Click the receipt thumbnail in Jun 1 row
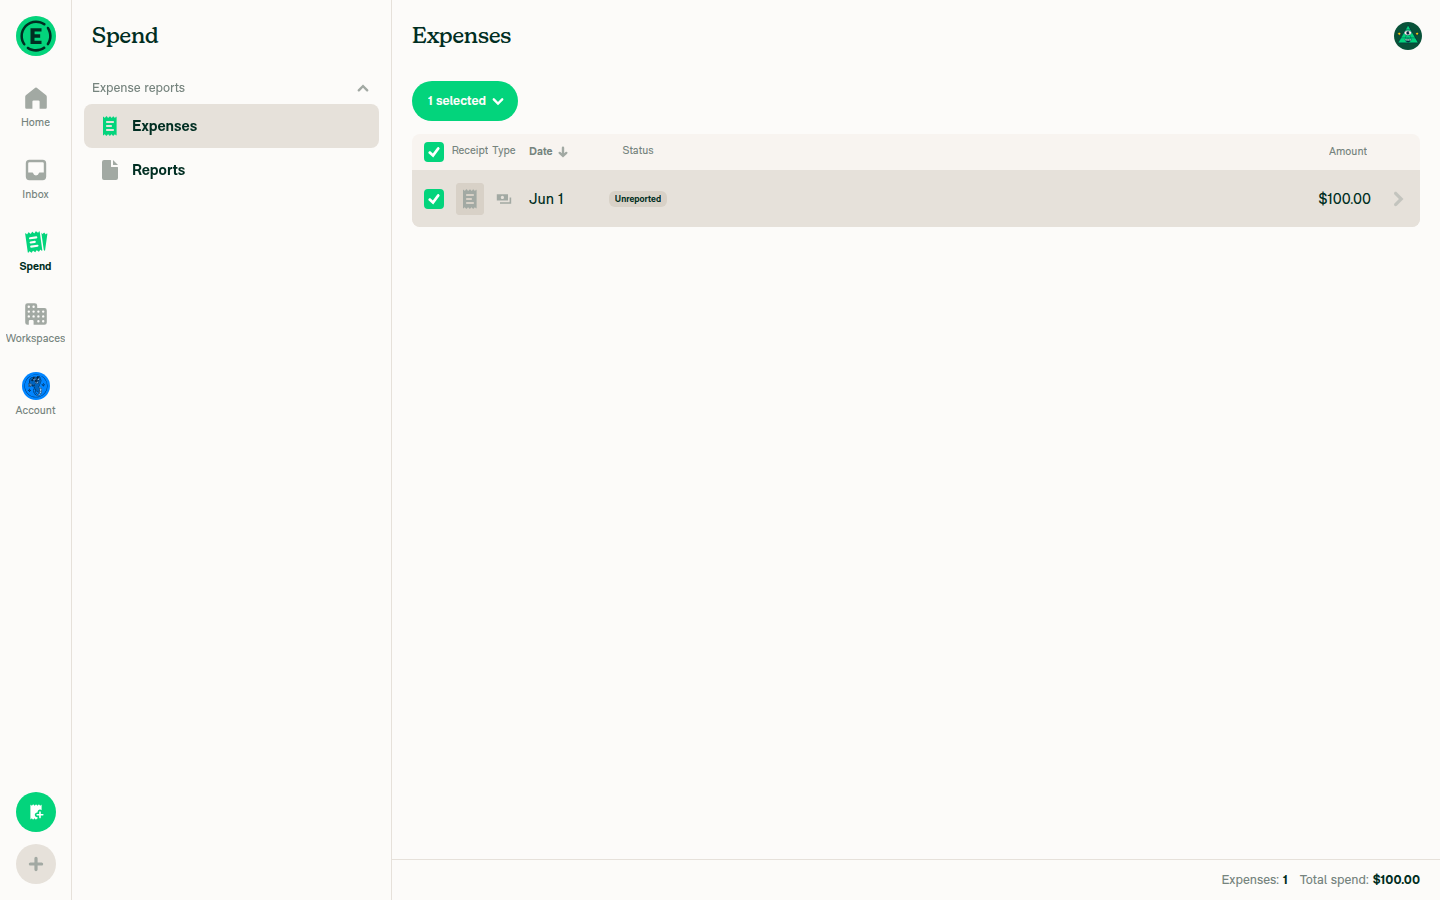The height and width of the screenshot is (900, 1440). pyautogui.click(x=470, y=199)
